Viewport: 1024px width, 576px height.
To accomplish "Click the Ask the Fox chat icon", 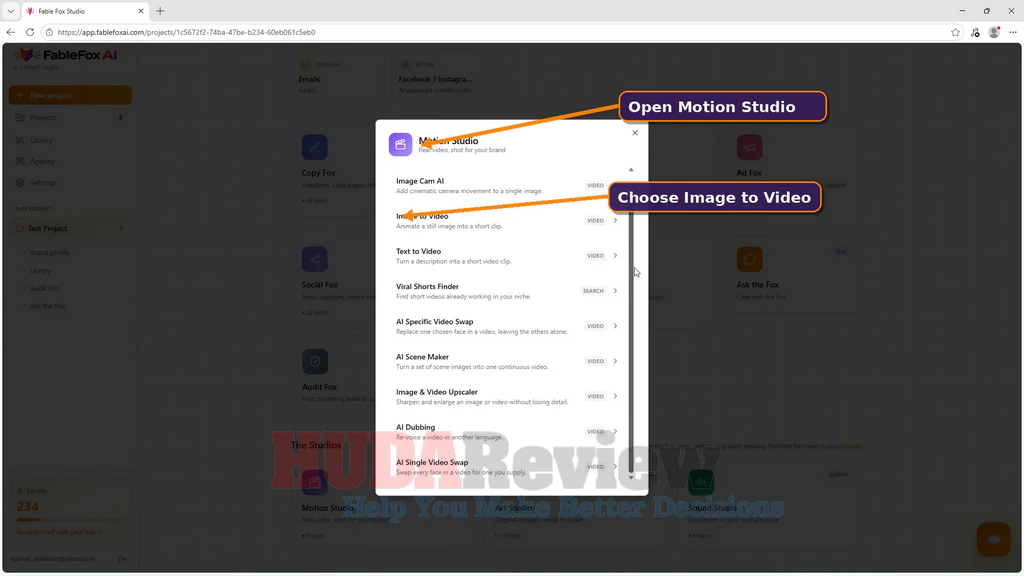I will click(750, 259).
